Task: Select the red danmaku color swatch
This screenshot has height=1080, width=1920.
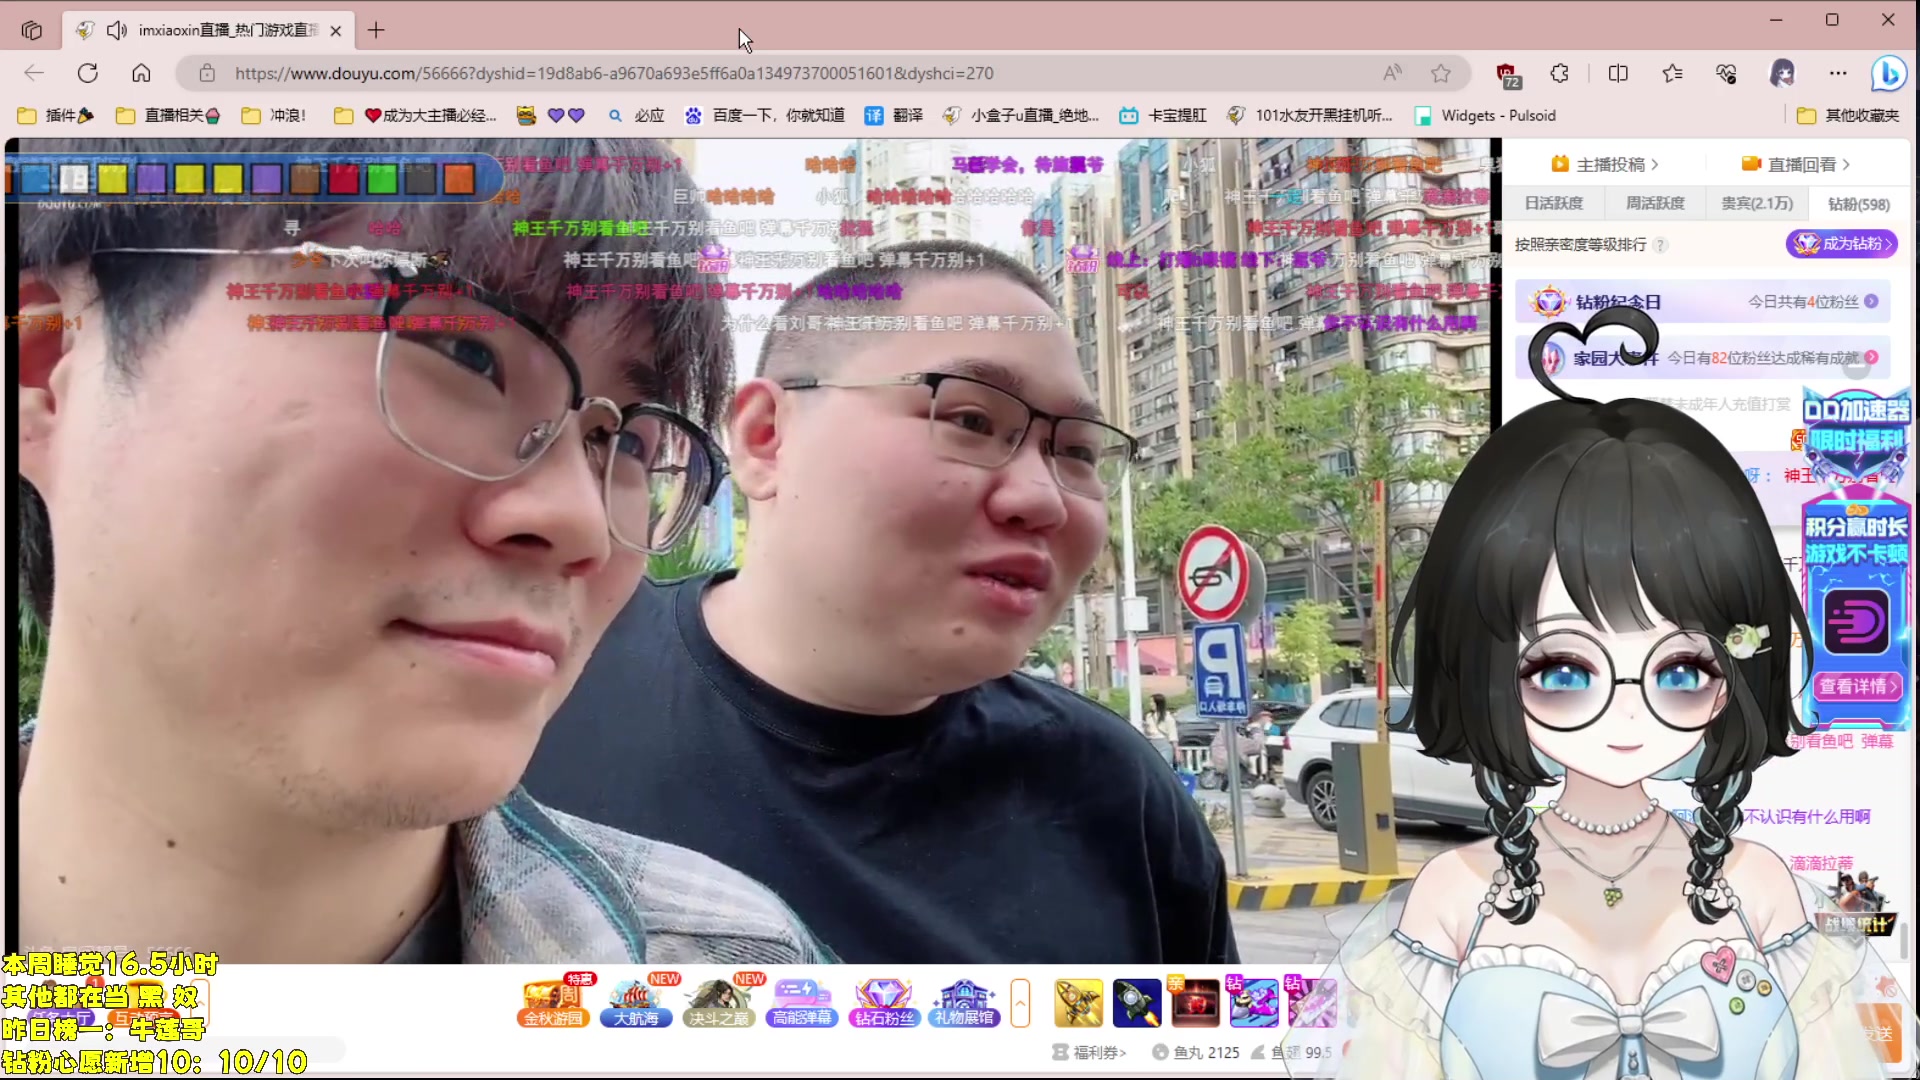Action: [x=344, y=178]
